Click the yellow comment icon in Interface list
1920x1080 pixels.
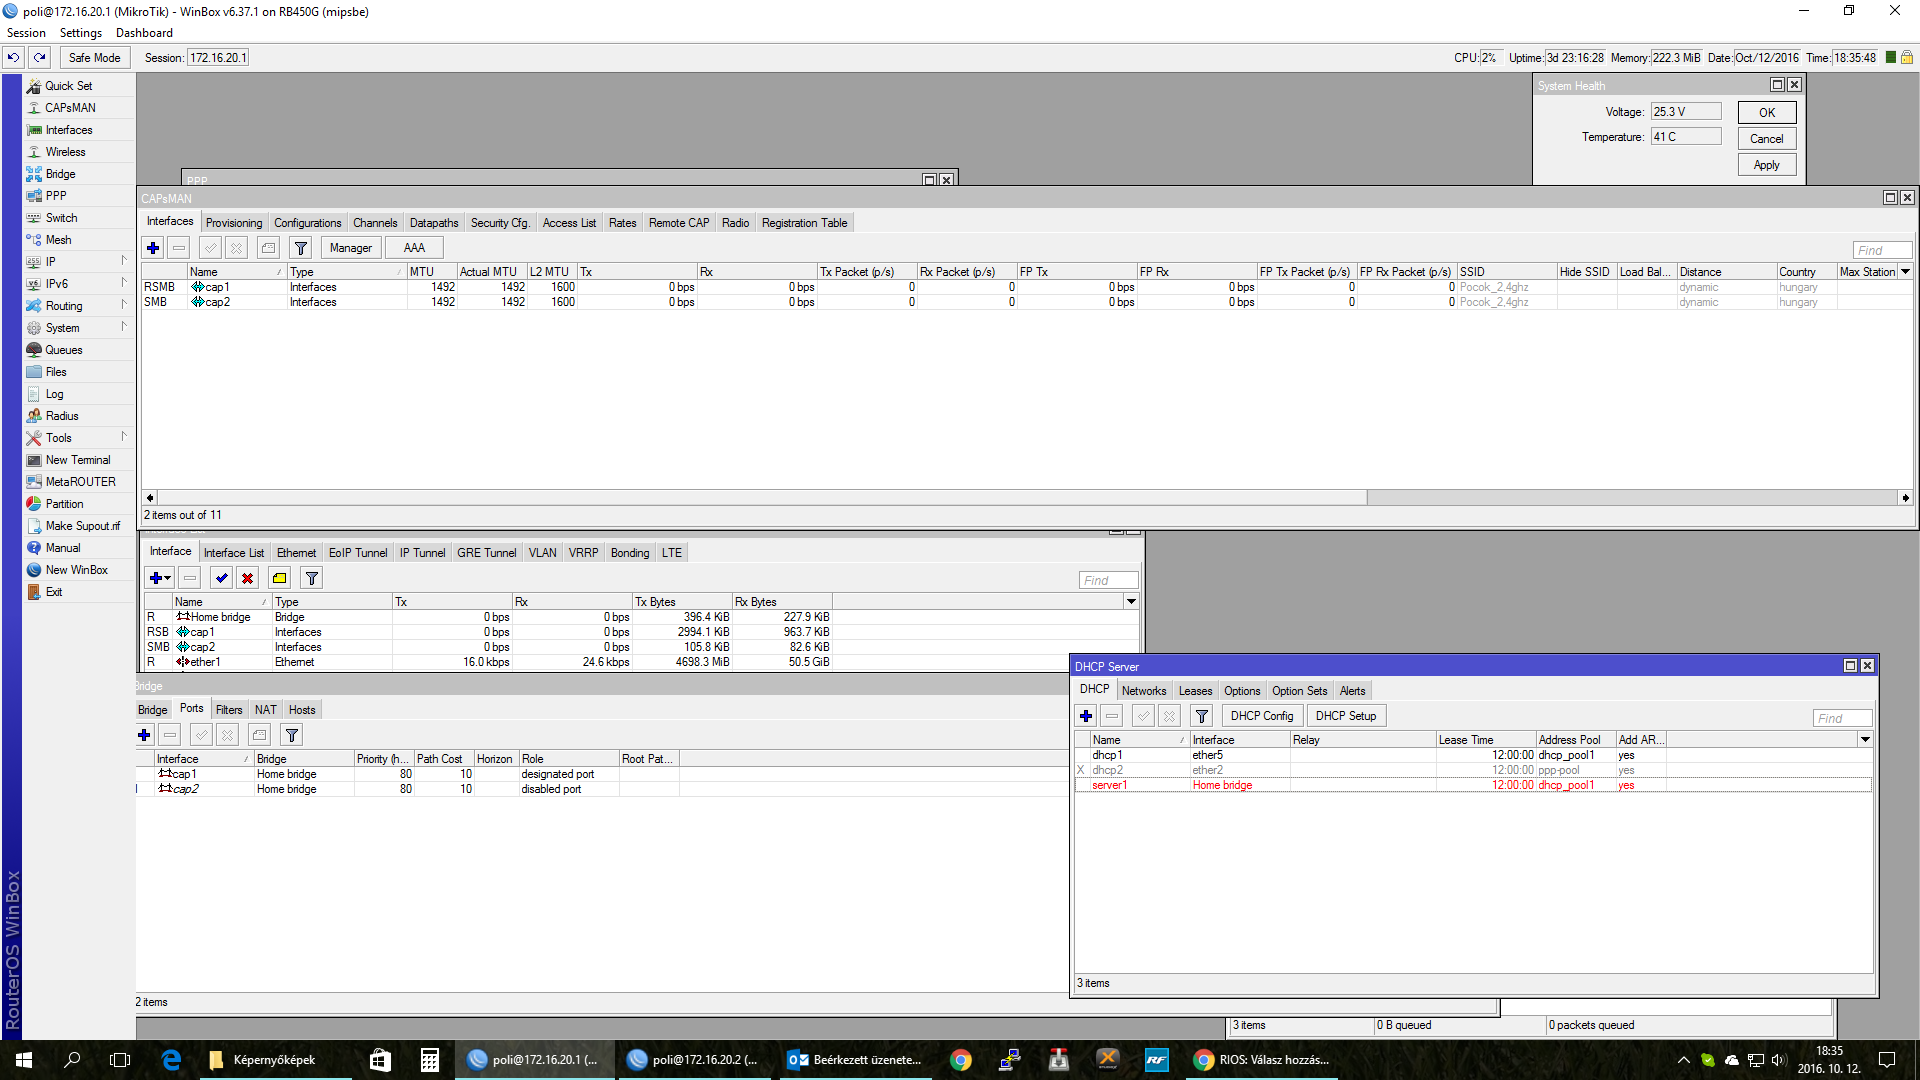pyautogui.click(x=280, y=578)
